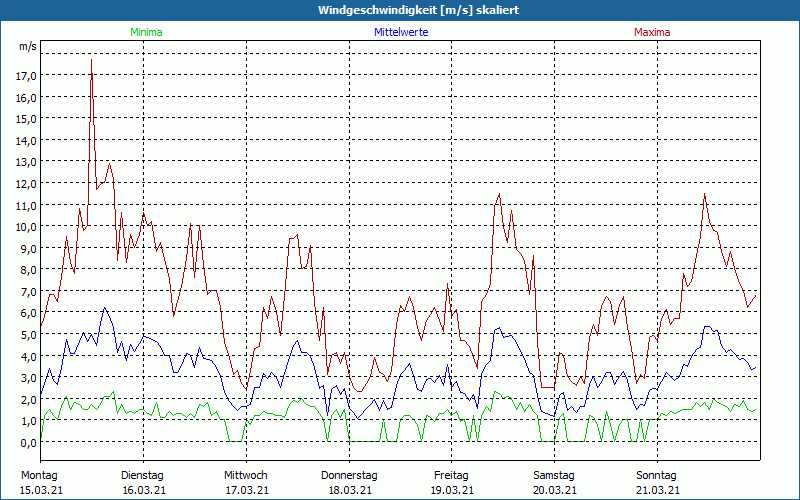Click the 11,0 y-axis value
This screenshot has width=800, height=500.
pos(27,206)
